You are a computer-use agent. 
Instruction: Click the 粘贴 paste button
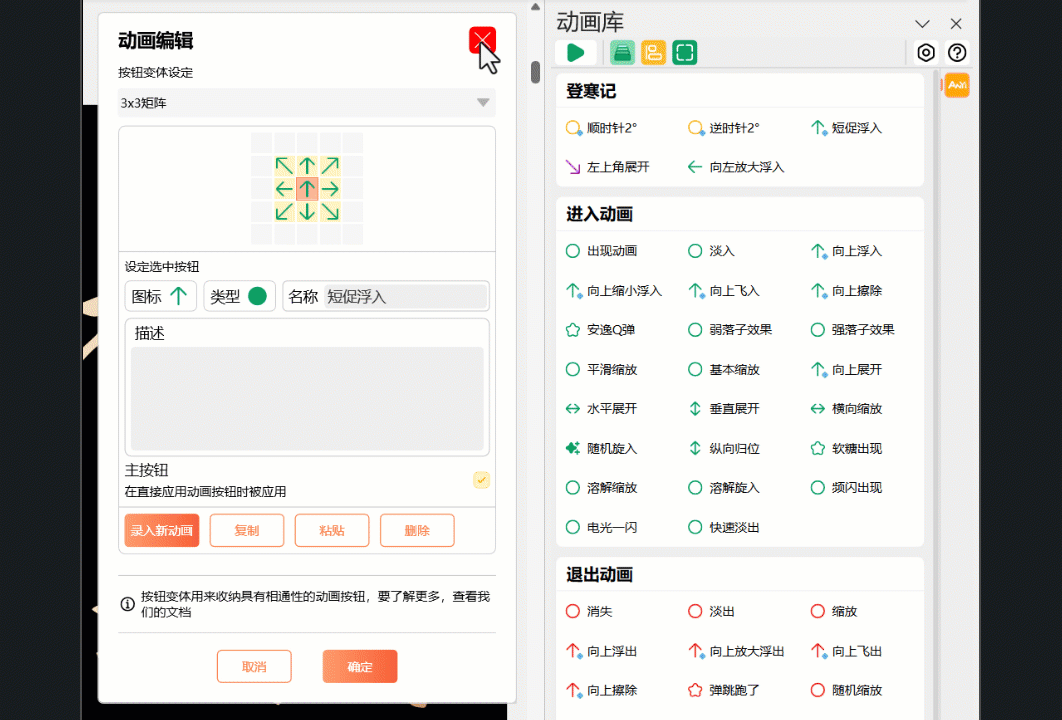pyautogui.click(x=331, y=530)
